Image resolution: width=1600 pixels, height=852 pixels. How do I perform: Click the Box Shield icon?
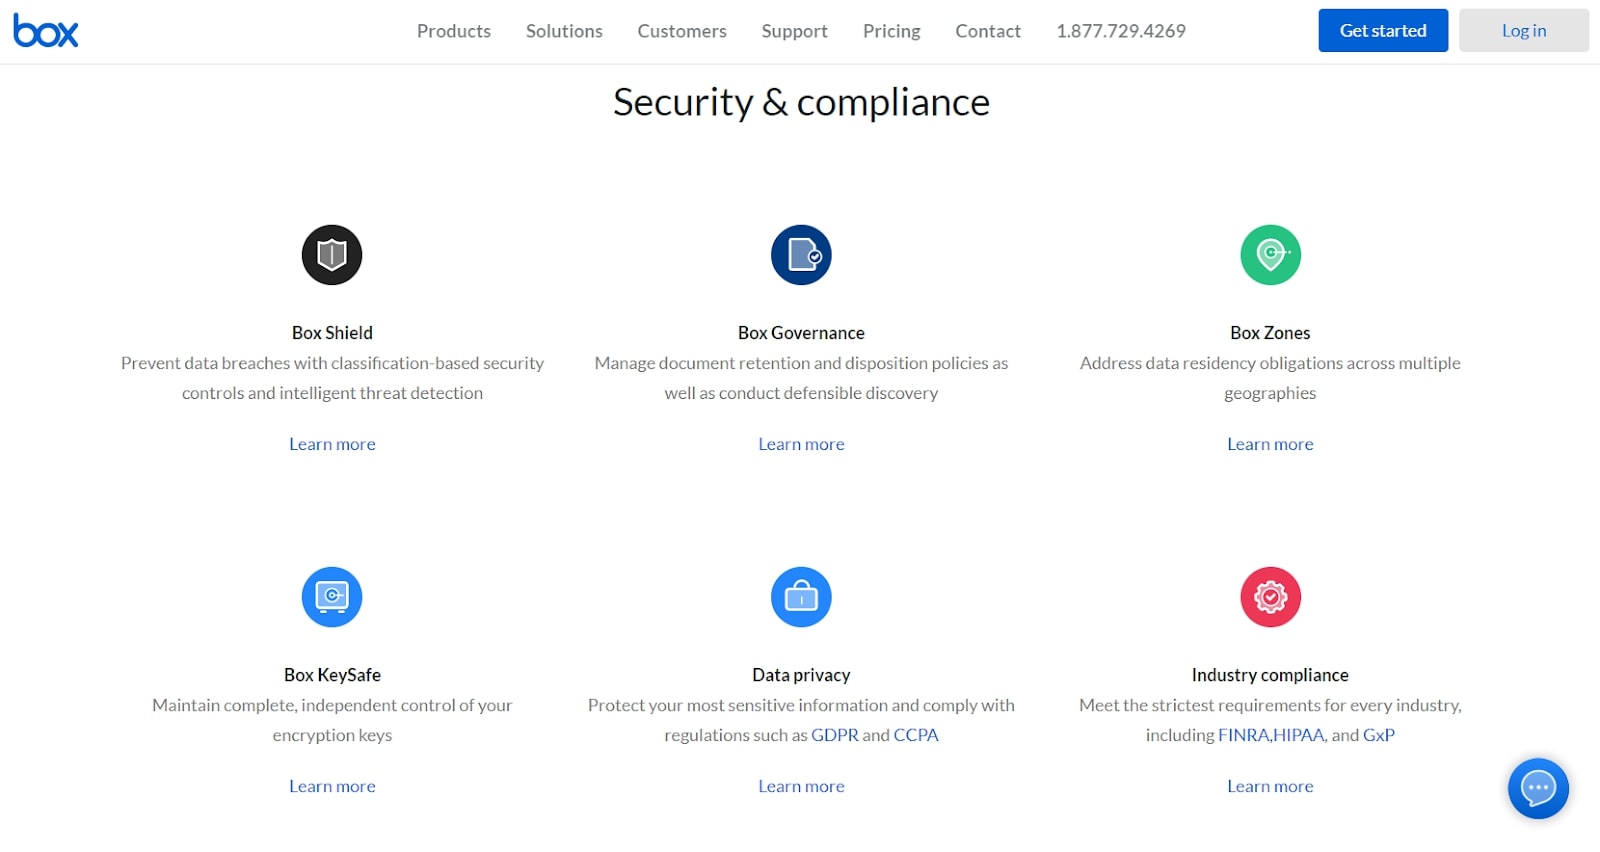coord(332,255)
